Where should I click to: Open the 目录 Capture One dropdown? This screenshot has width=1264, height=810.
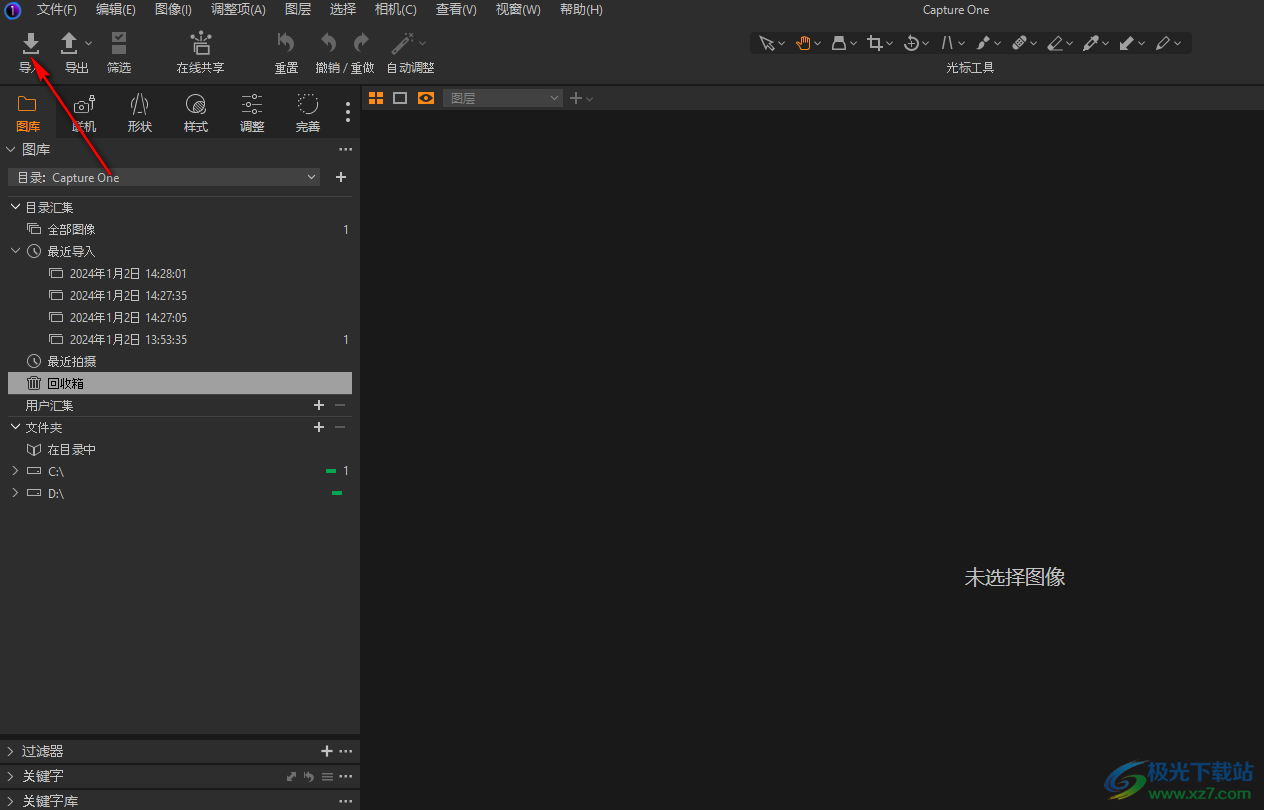coord(164,177)
